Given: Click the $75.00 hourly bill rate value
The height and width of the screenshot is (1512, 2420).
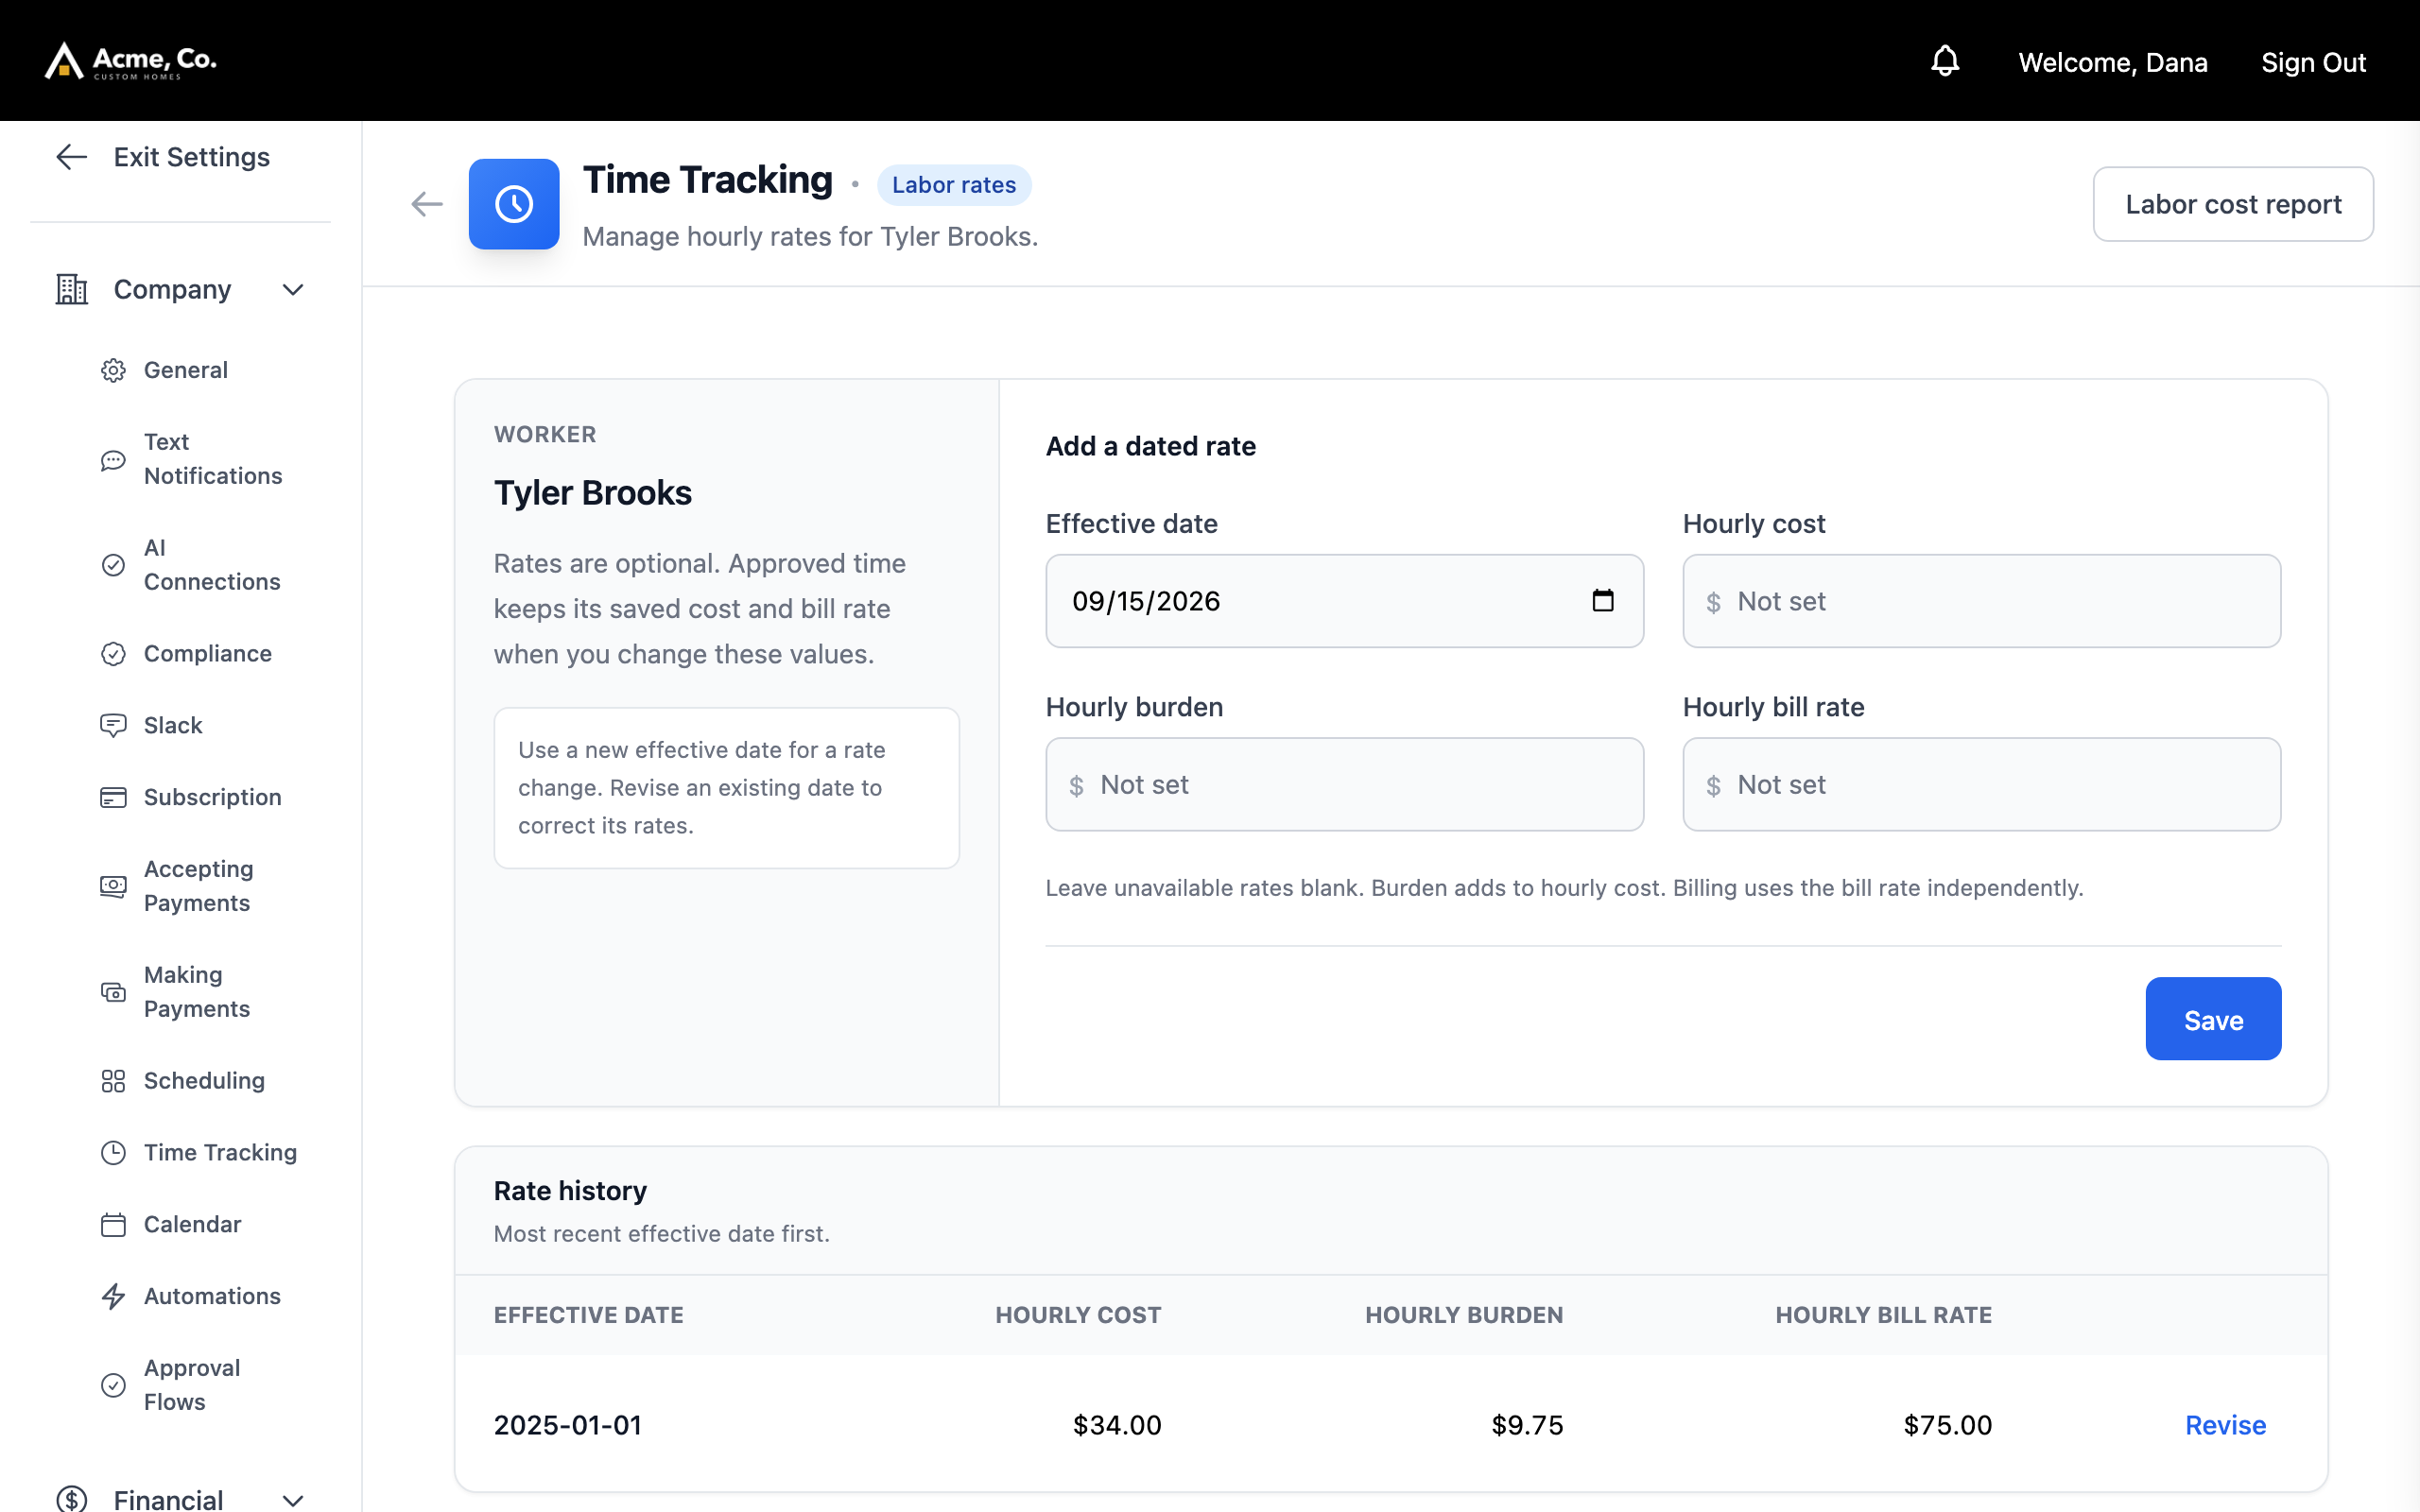Looking at the screenshot, I should pos(1947,1425).
